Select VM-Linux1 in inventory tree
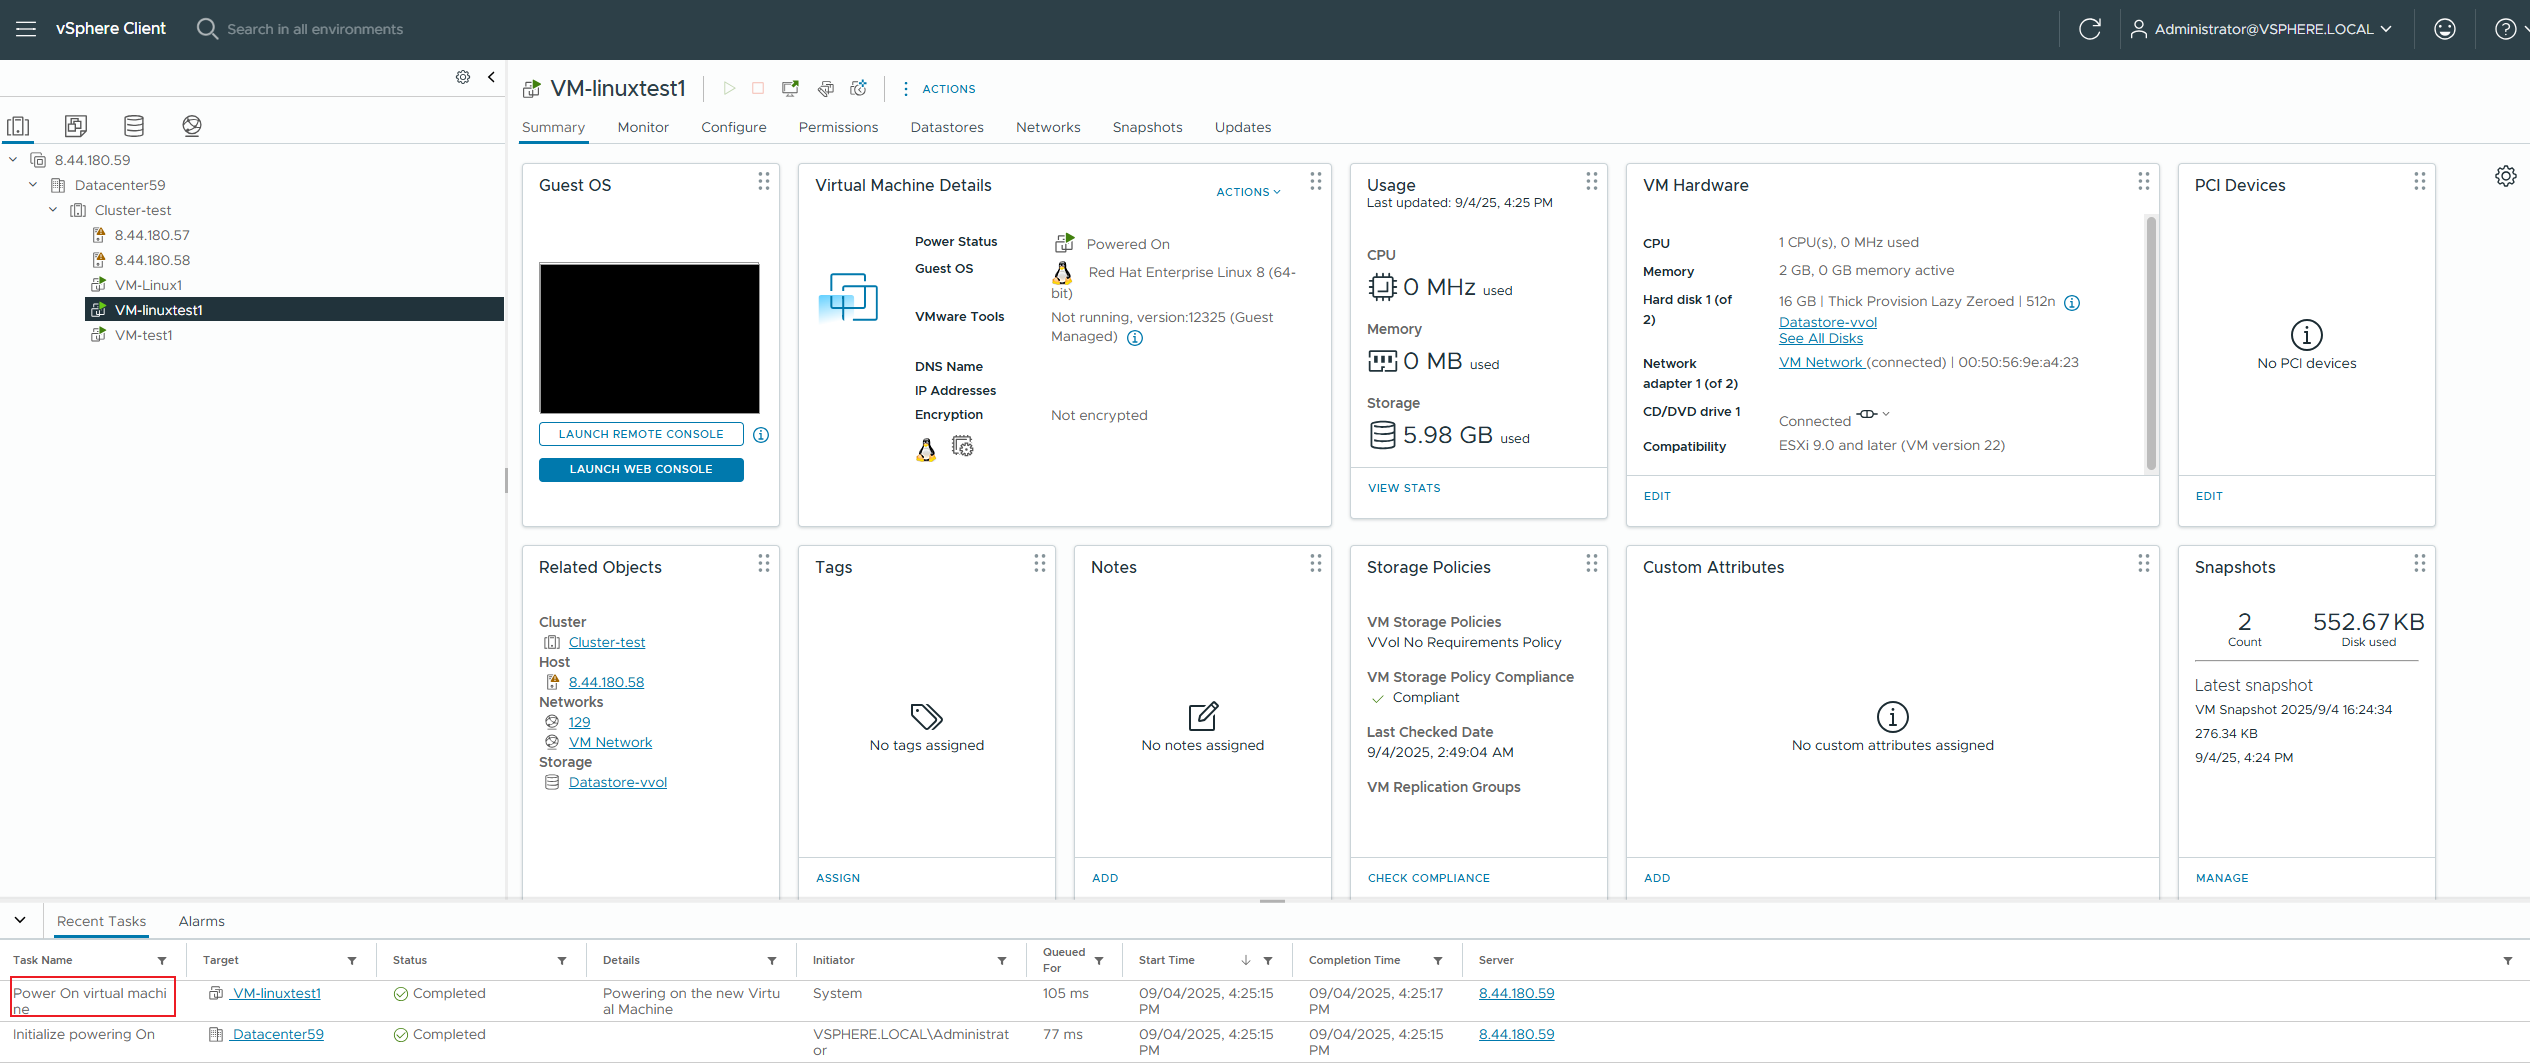 pos(148,285)
